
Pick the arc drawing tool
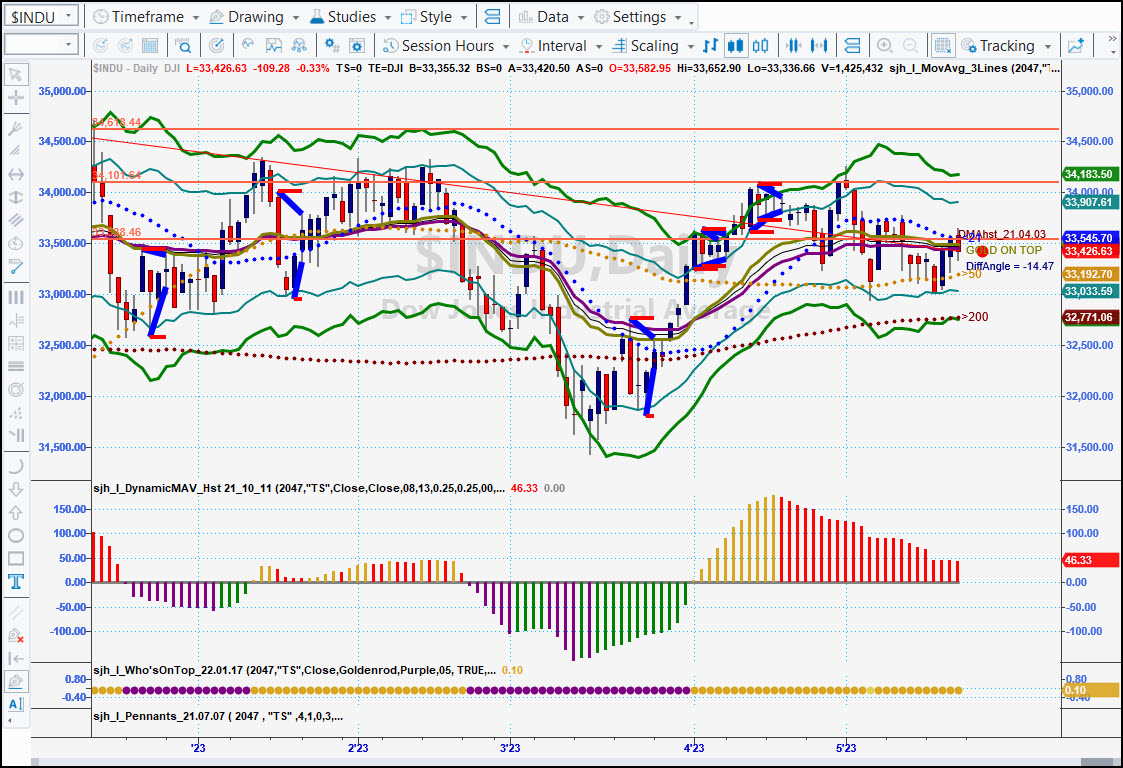click(x=16, y=466)
